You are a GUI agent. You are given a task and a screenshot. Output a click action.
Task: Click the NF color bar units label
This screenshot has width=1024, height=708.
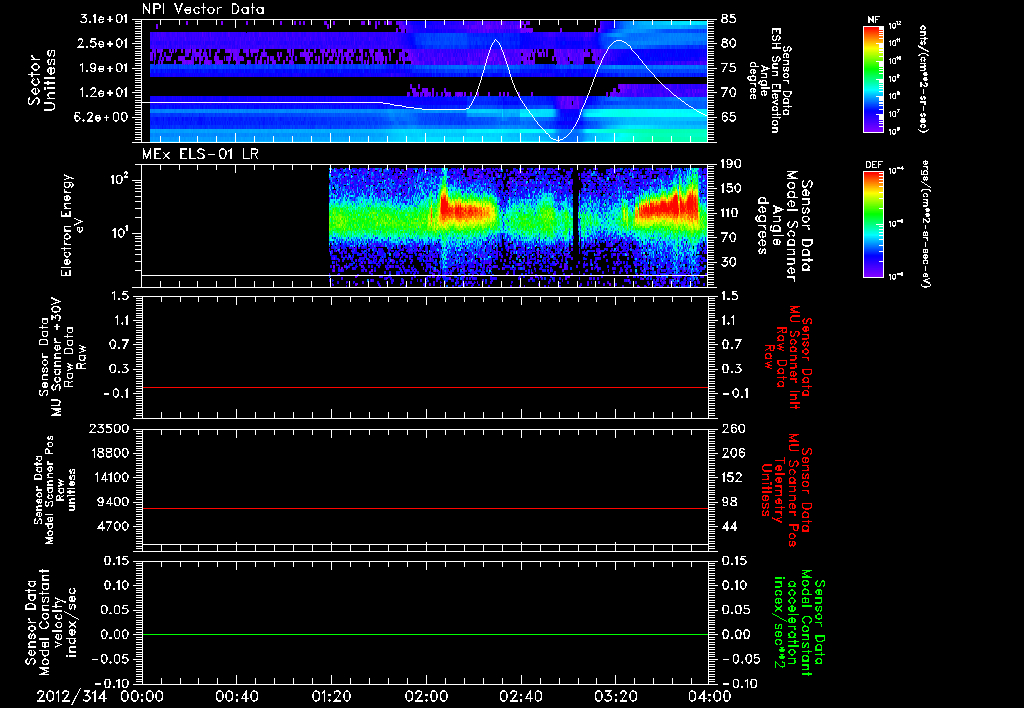pyautogui.click(x=923, y=79)
